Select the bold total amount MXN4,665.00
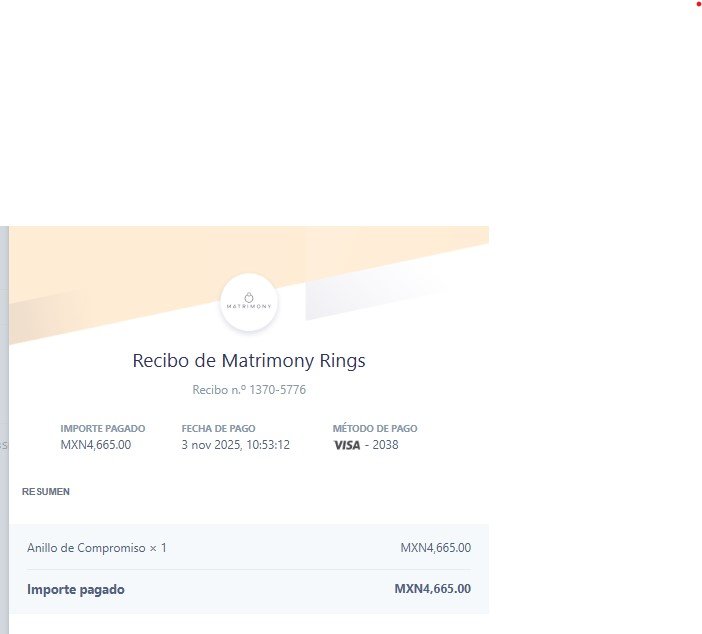This screenshot has width=702, height=634. pos(432,589)
